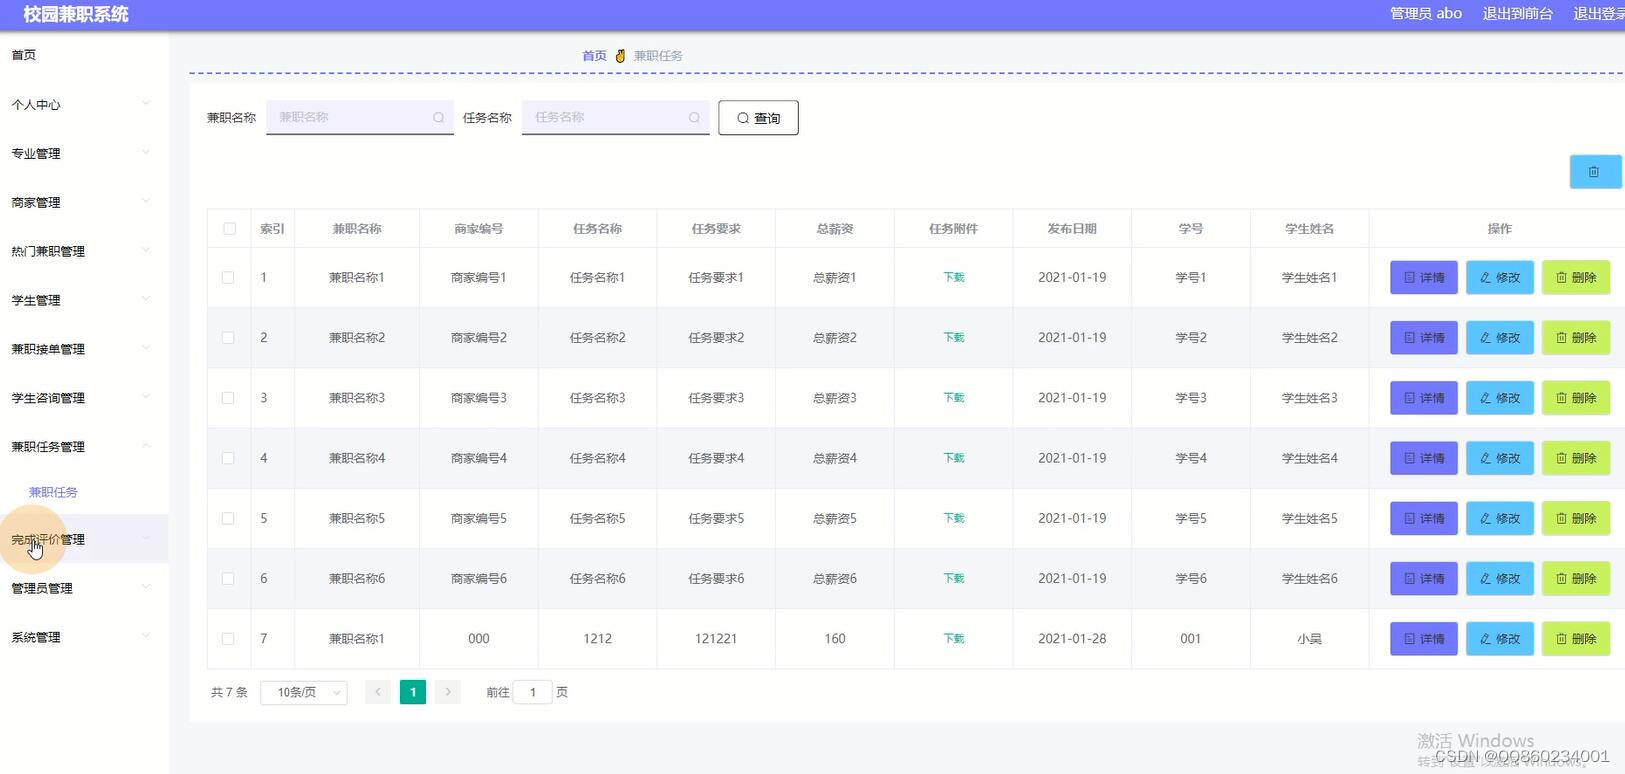Click the cell 121221 in 任务要求 column
The width and height of the screenshot is (1625, 774).
tap(716, 638)
